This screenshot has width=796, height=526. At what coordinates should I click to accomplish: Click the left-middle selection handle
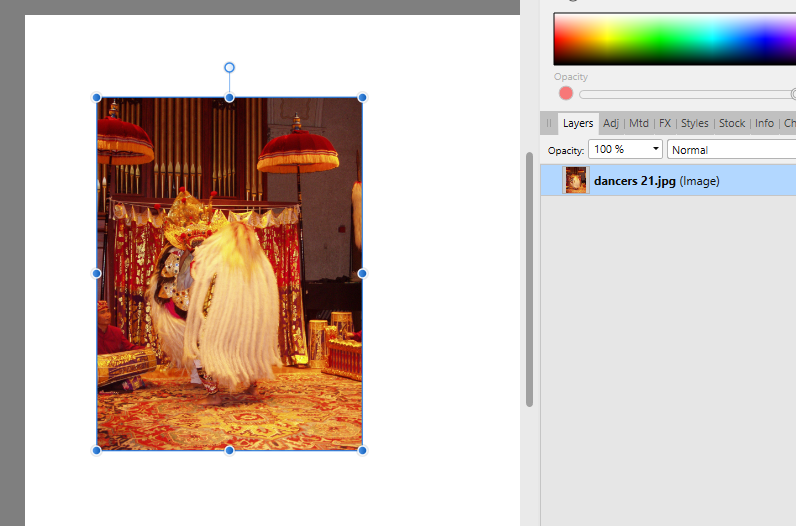[96, 274]
